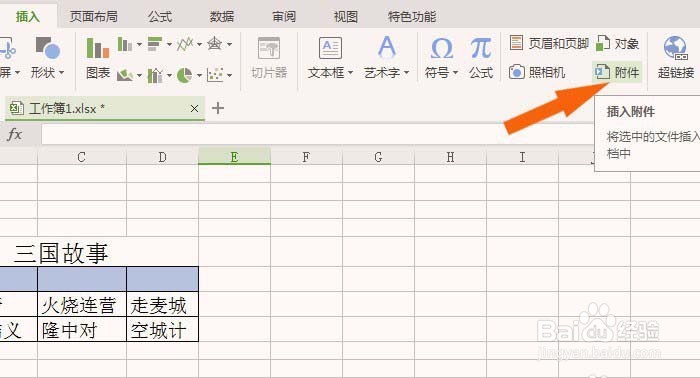Pick the line chart type icon
Image resolution: width=700 pixels, height=378 pixels.
coord(185,44)
